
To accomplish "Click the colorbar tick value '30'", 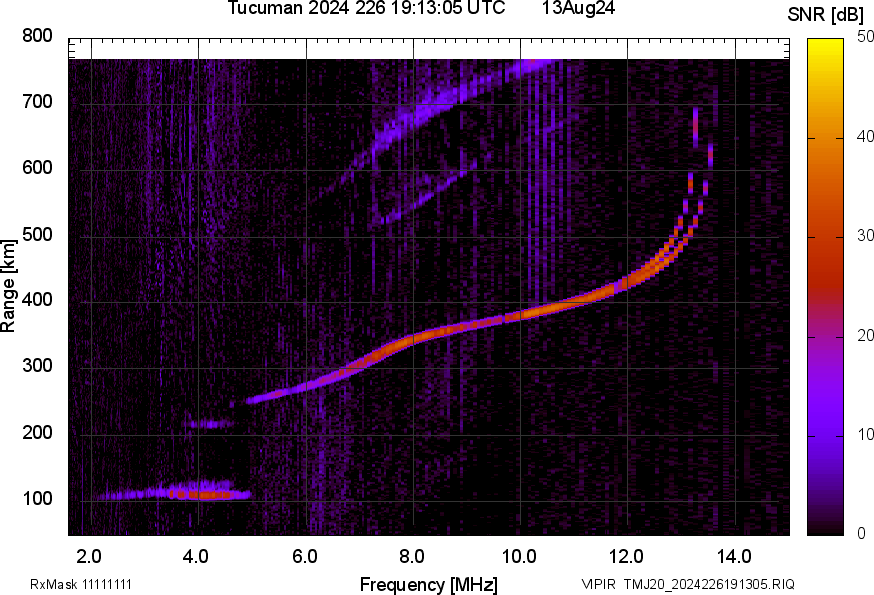I will pyautogui.click(x=865, y=236).
